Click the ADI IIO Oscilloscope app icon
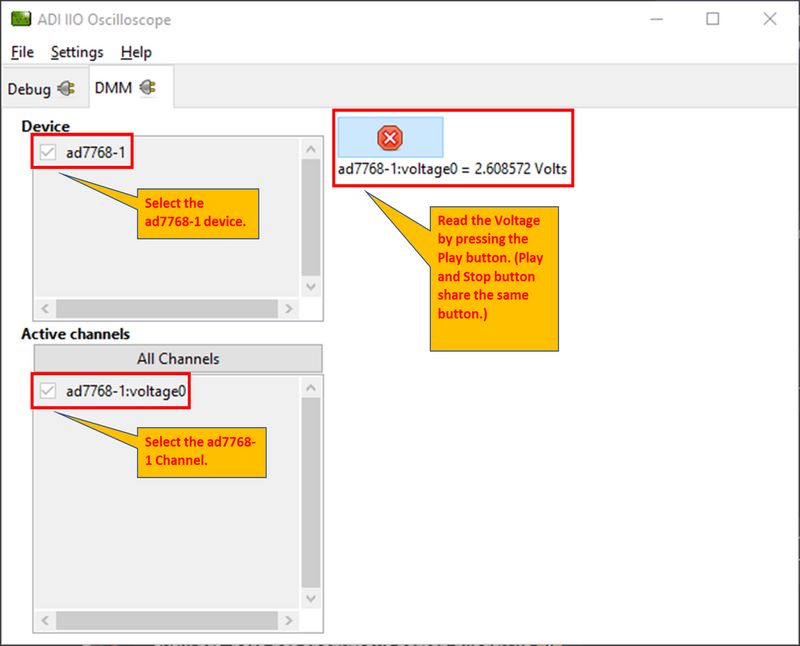This screenshot has height=646, width=800. click(21, 19)
